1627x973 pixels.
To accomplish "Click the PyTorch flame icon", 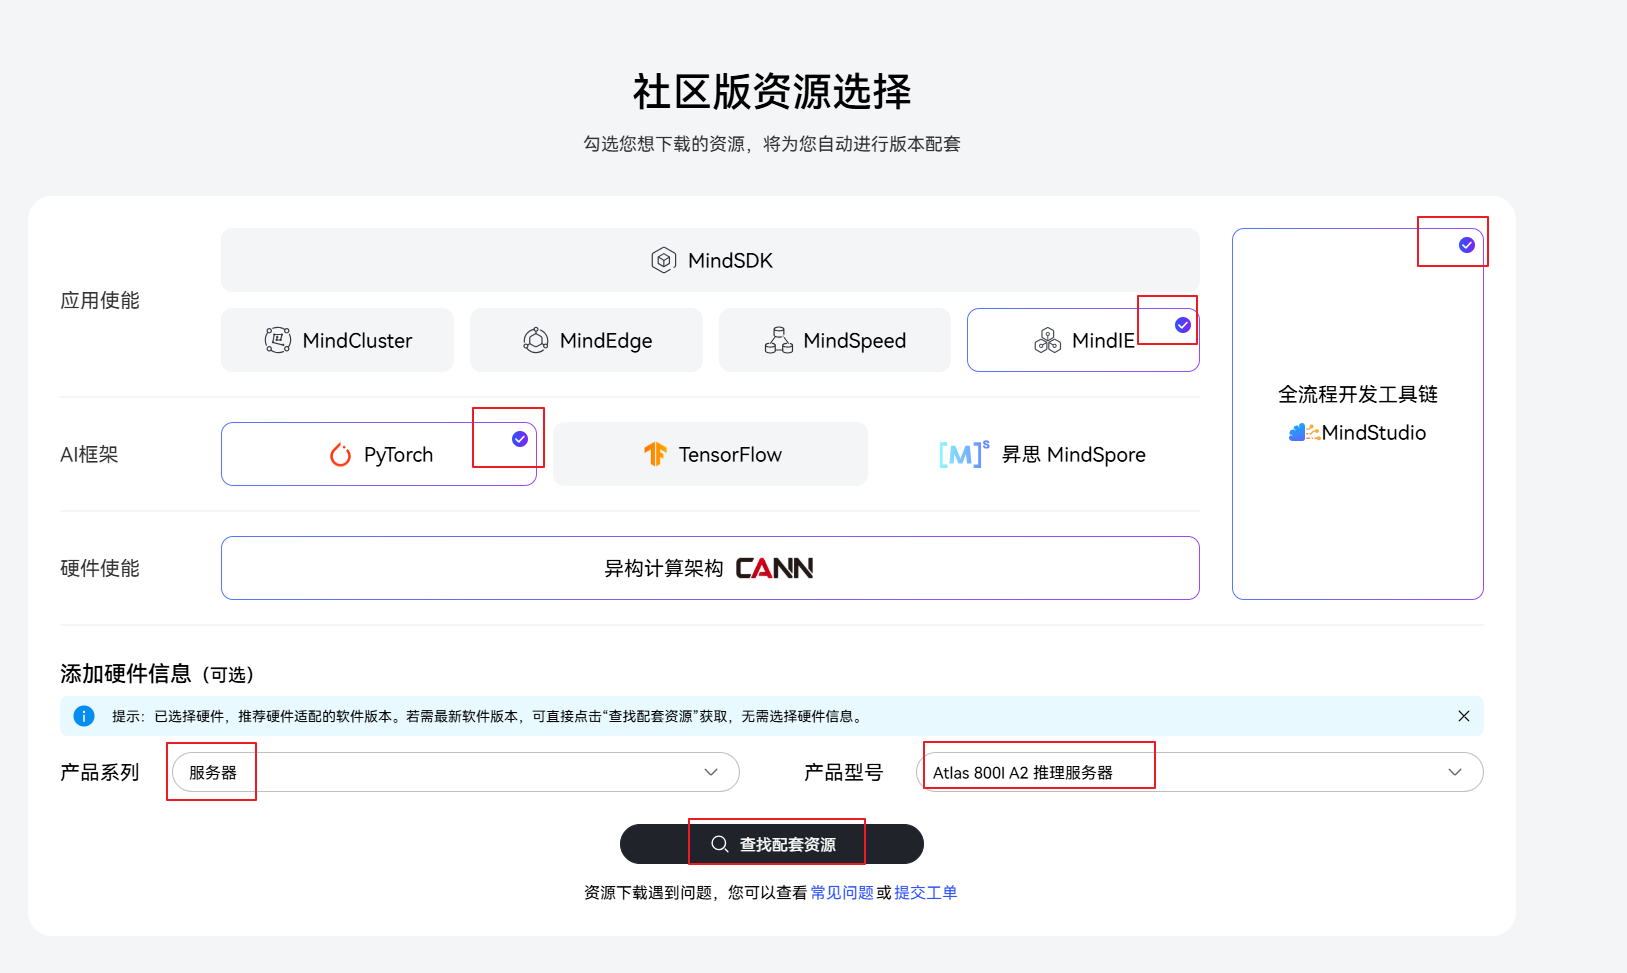I will pos(341,454).
